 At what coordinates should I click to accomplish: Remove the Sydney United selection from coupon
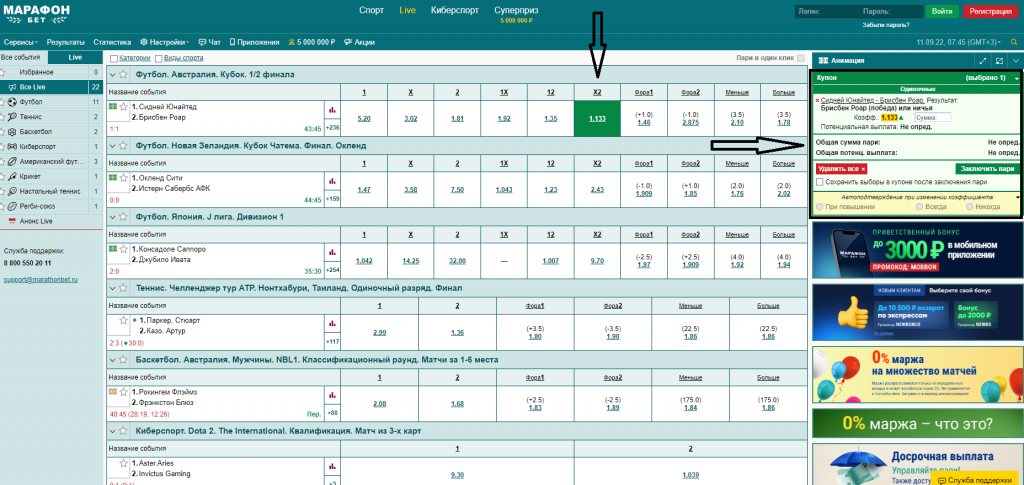[817, 100]
